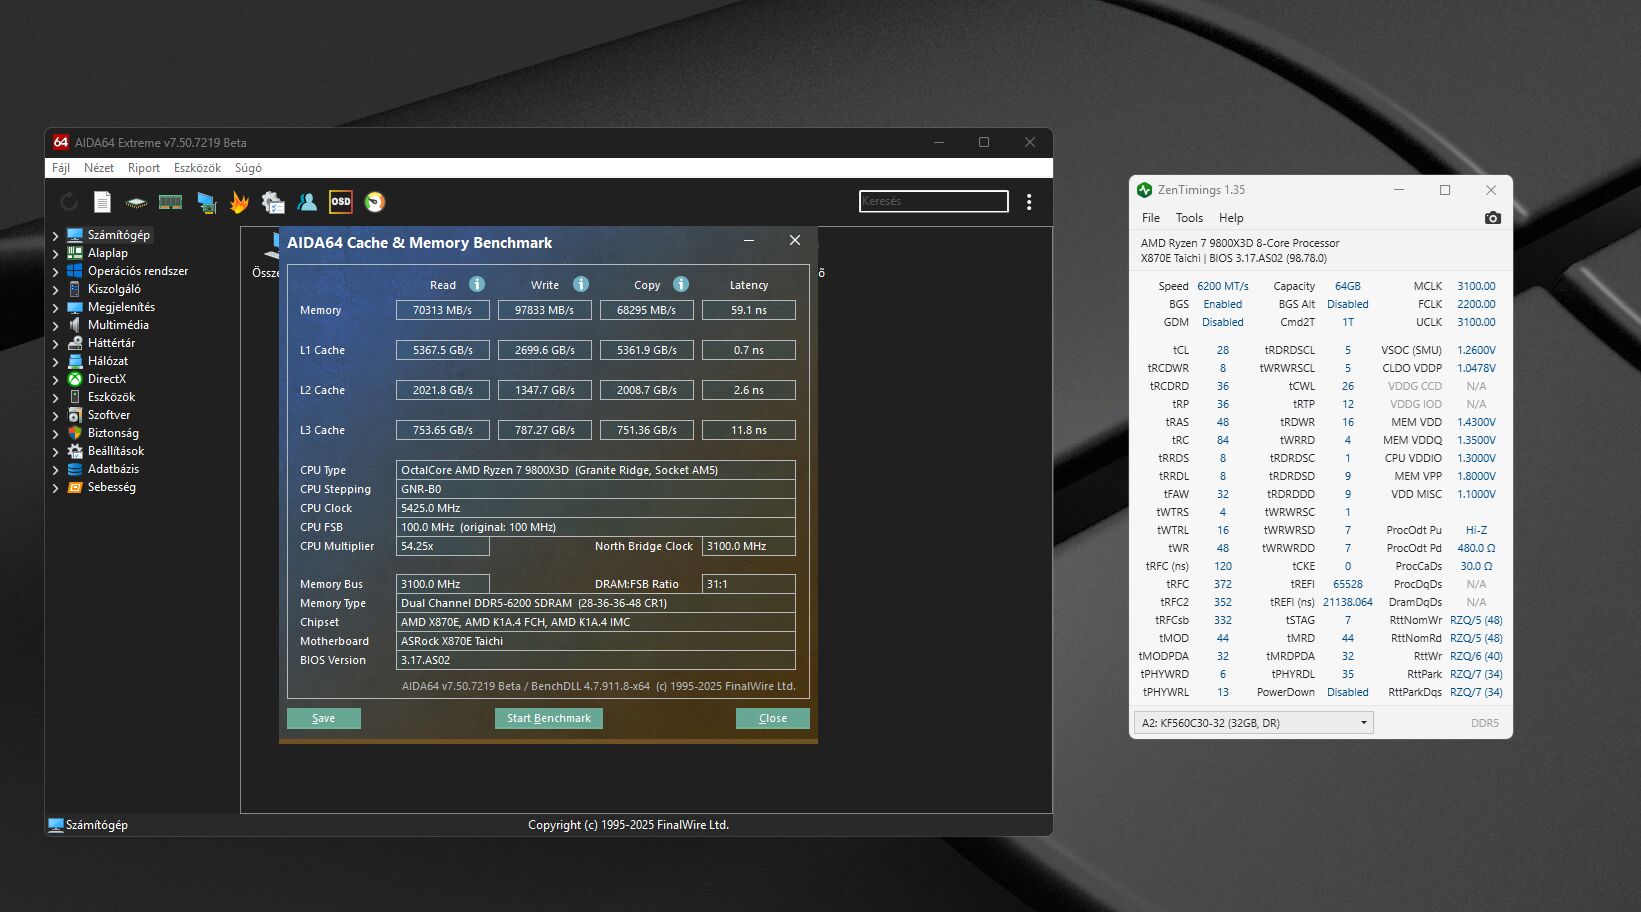Click the CPU chip toolbar icon
The height and width of the screenshot is (912, 1641).
coord(136,202)
